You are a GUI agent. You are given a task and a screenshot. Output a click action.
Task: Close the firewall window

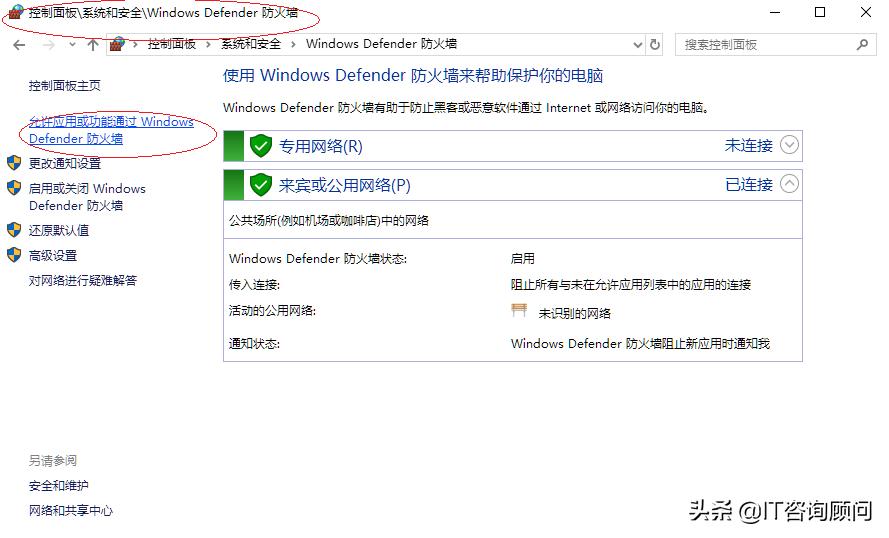point(866,12)
